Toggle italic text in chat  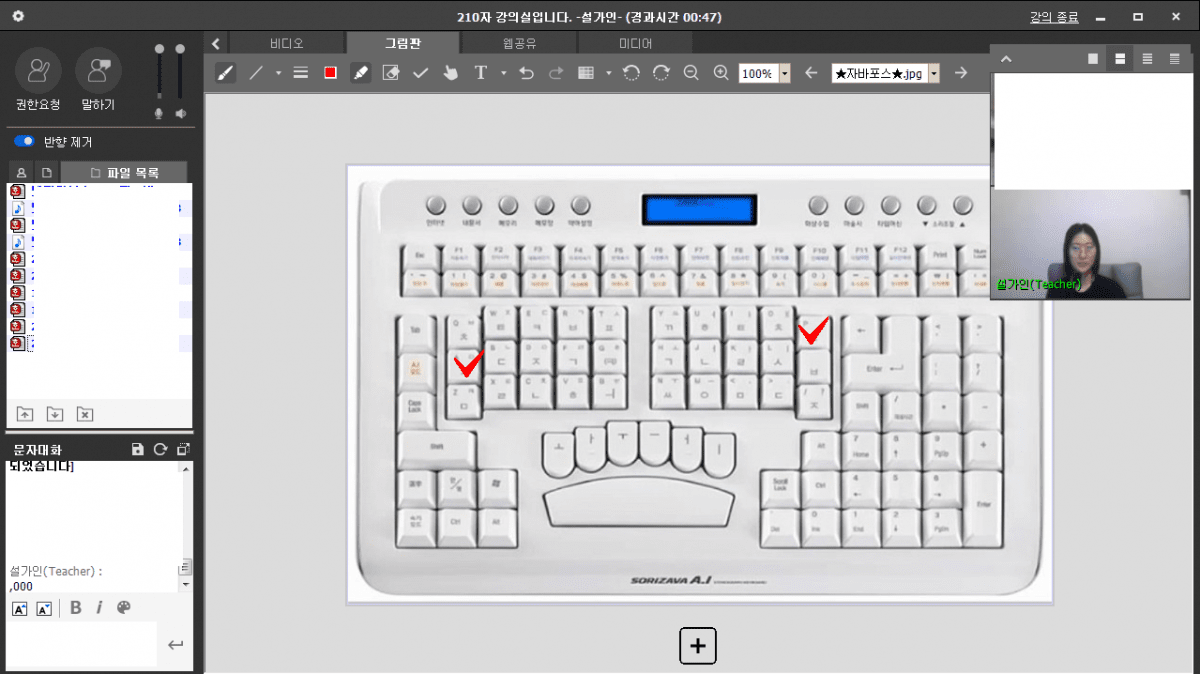[x=99, y=608]
